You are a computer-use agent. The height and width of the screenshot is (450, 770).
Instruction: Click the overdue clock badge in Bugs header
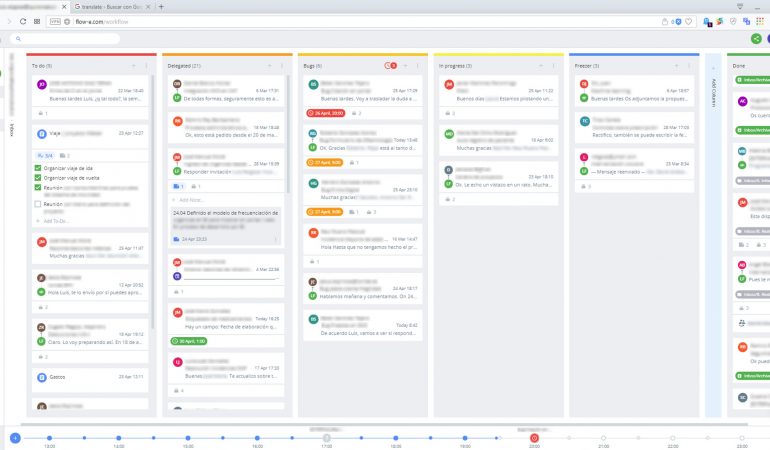[391, 65]
